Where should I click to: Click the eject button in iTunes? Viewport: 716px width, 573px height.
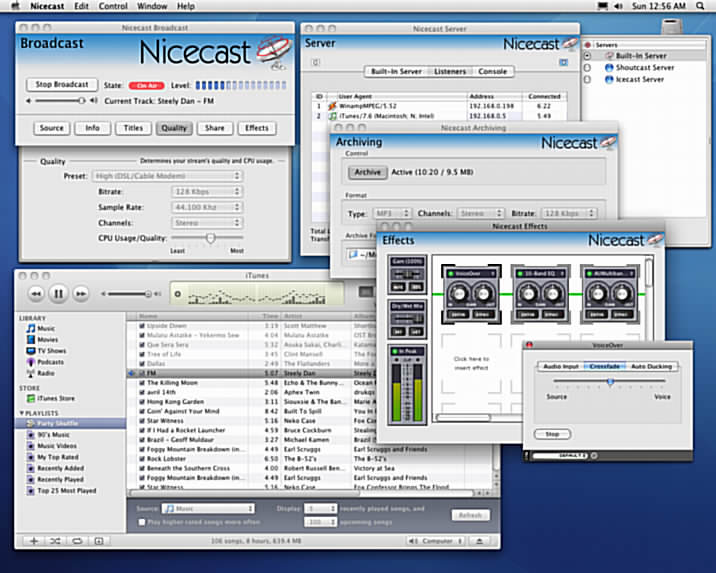pos(479,541)
